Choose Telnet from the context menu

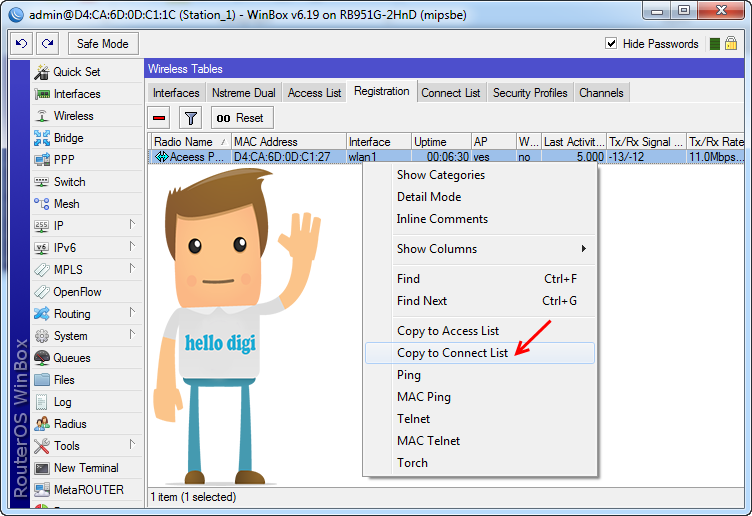click(480, 419)
